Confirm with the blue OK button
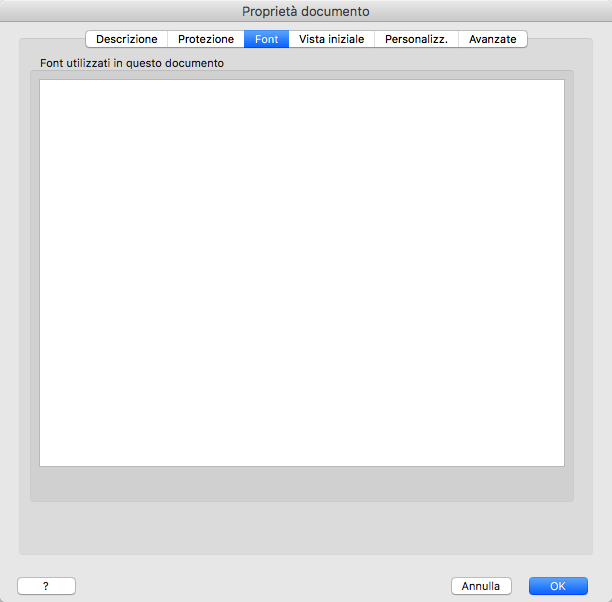Screen dimensions: 612x602 point(558,586)
